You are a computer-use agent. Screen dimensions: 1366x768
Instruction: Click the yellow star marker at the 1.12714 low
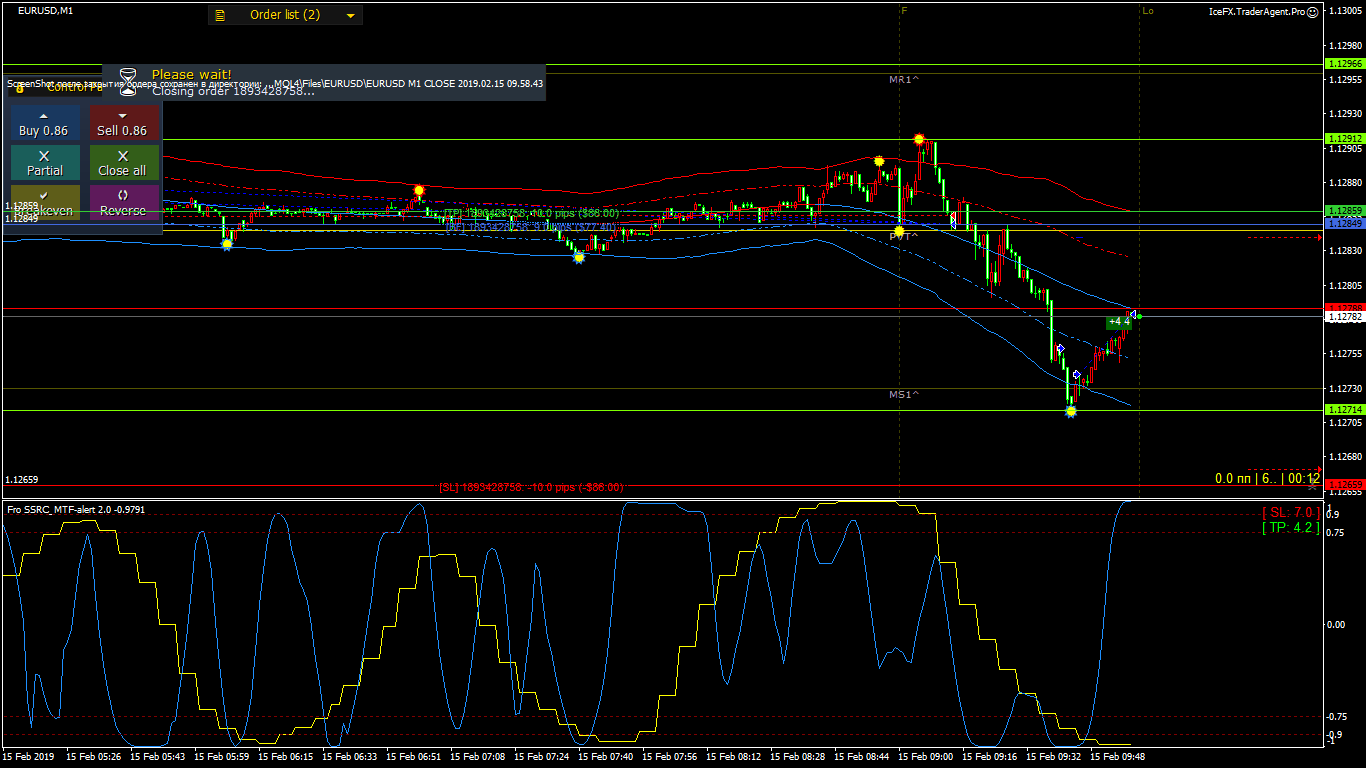pos(1071,411)
